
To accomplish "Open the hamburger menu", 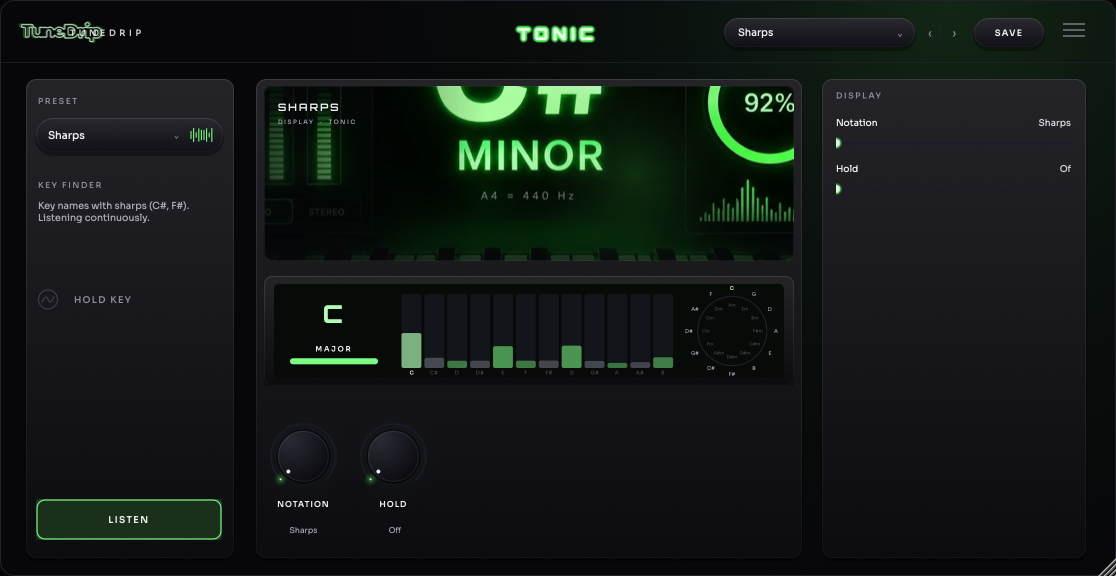I will [1073, 30].
